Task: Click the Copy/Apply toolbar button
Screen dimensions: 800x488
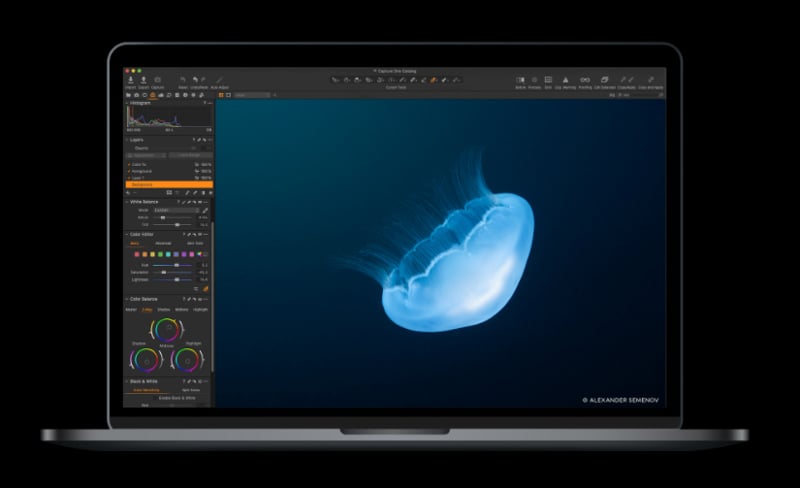Action: click(627, 81)
